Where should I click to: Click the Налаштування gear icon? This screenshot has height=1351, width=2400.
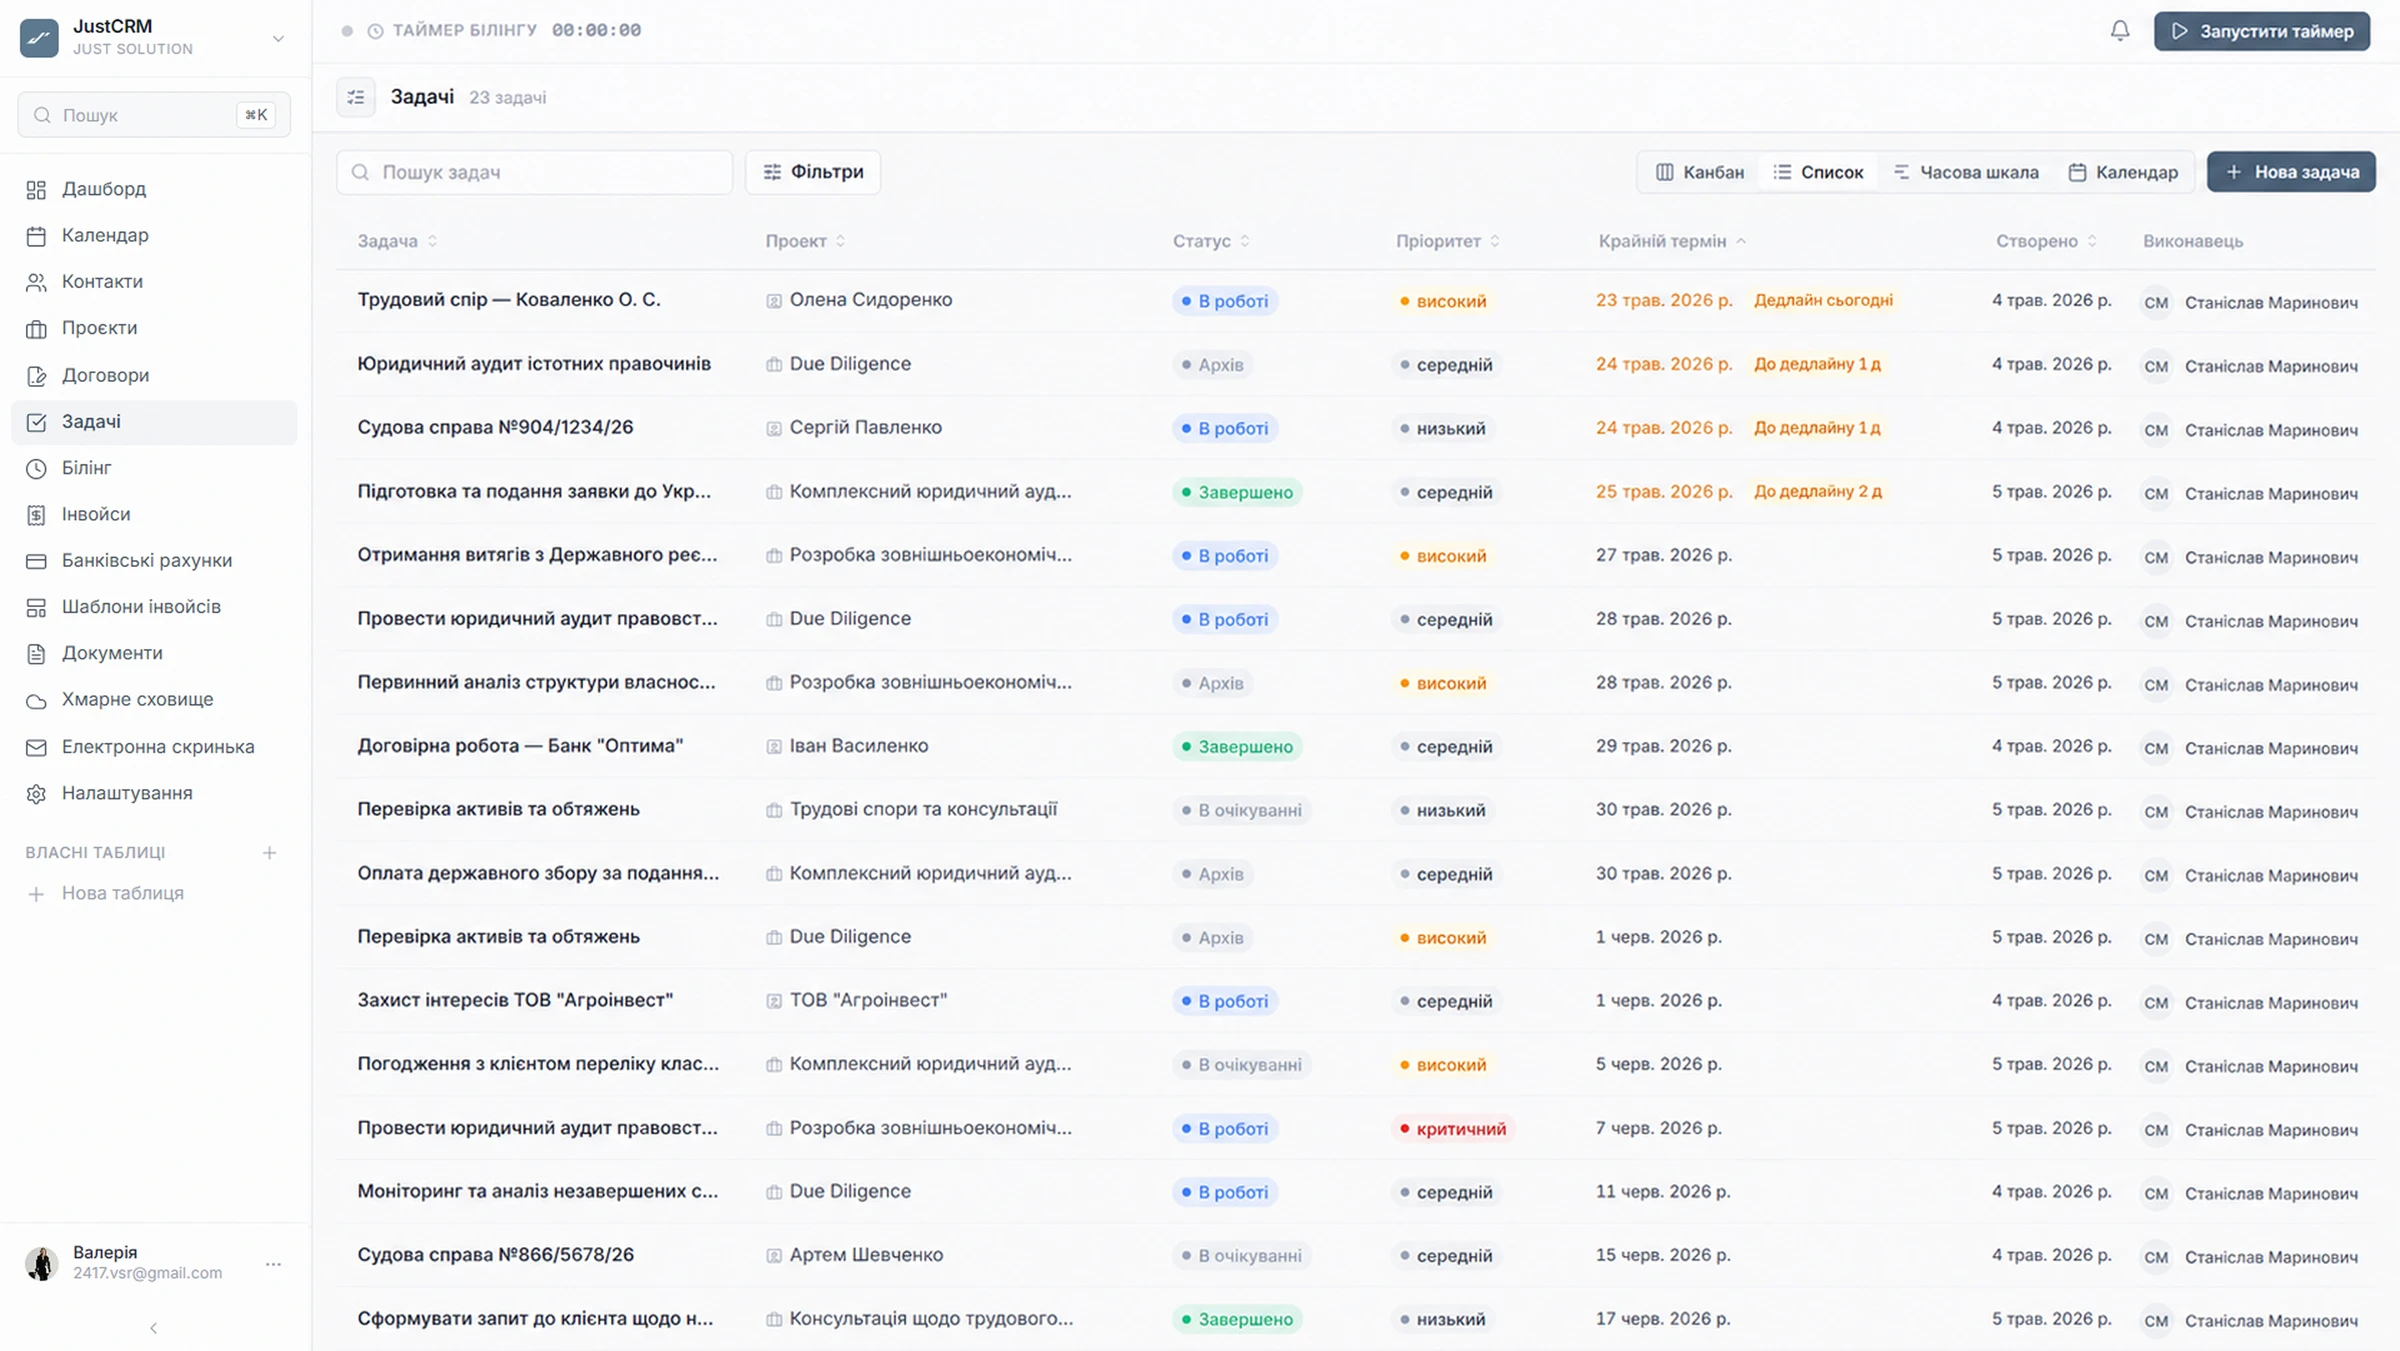click(x=36, y=793)
